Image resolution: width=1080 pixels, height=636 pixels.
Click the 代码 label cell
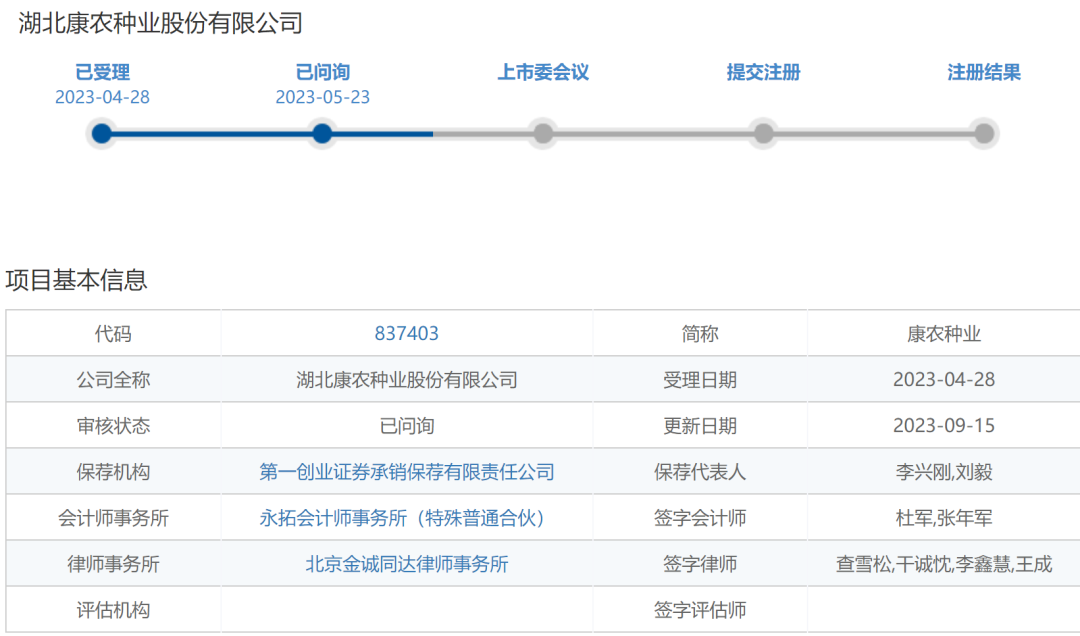[x=114, y=334]
